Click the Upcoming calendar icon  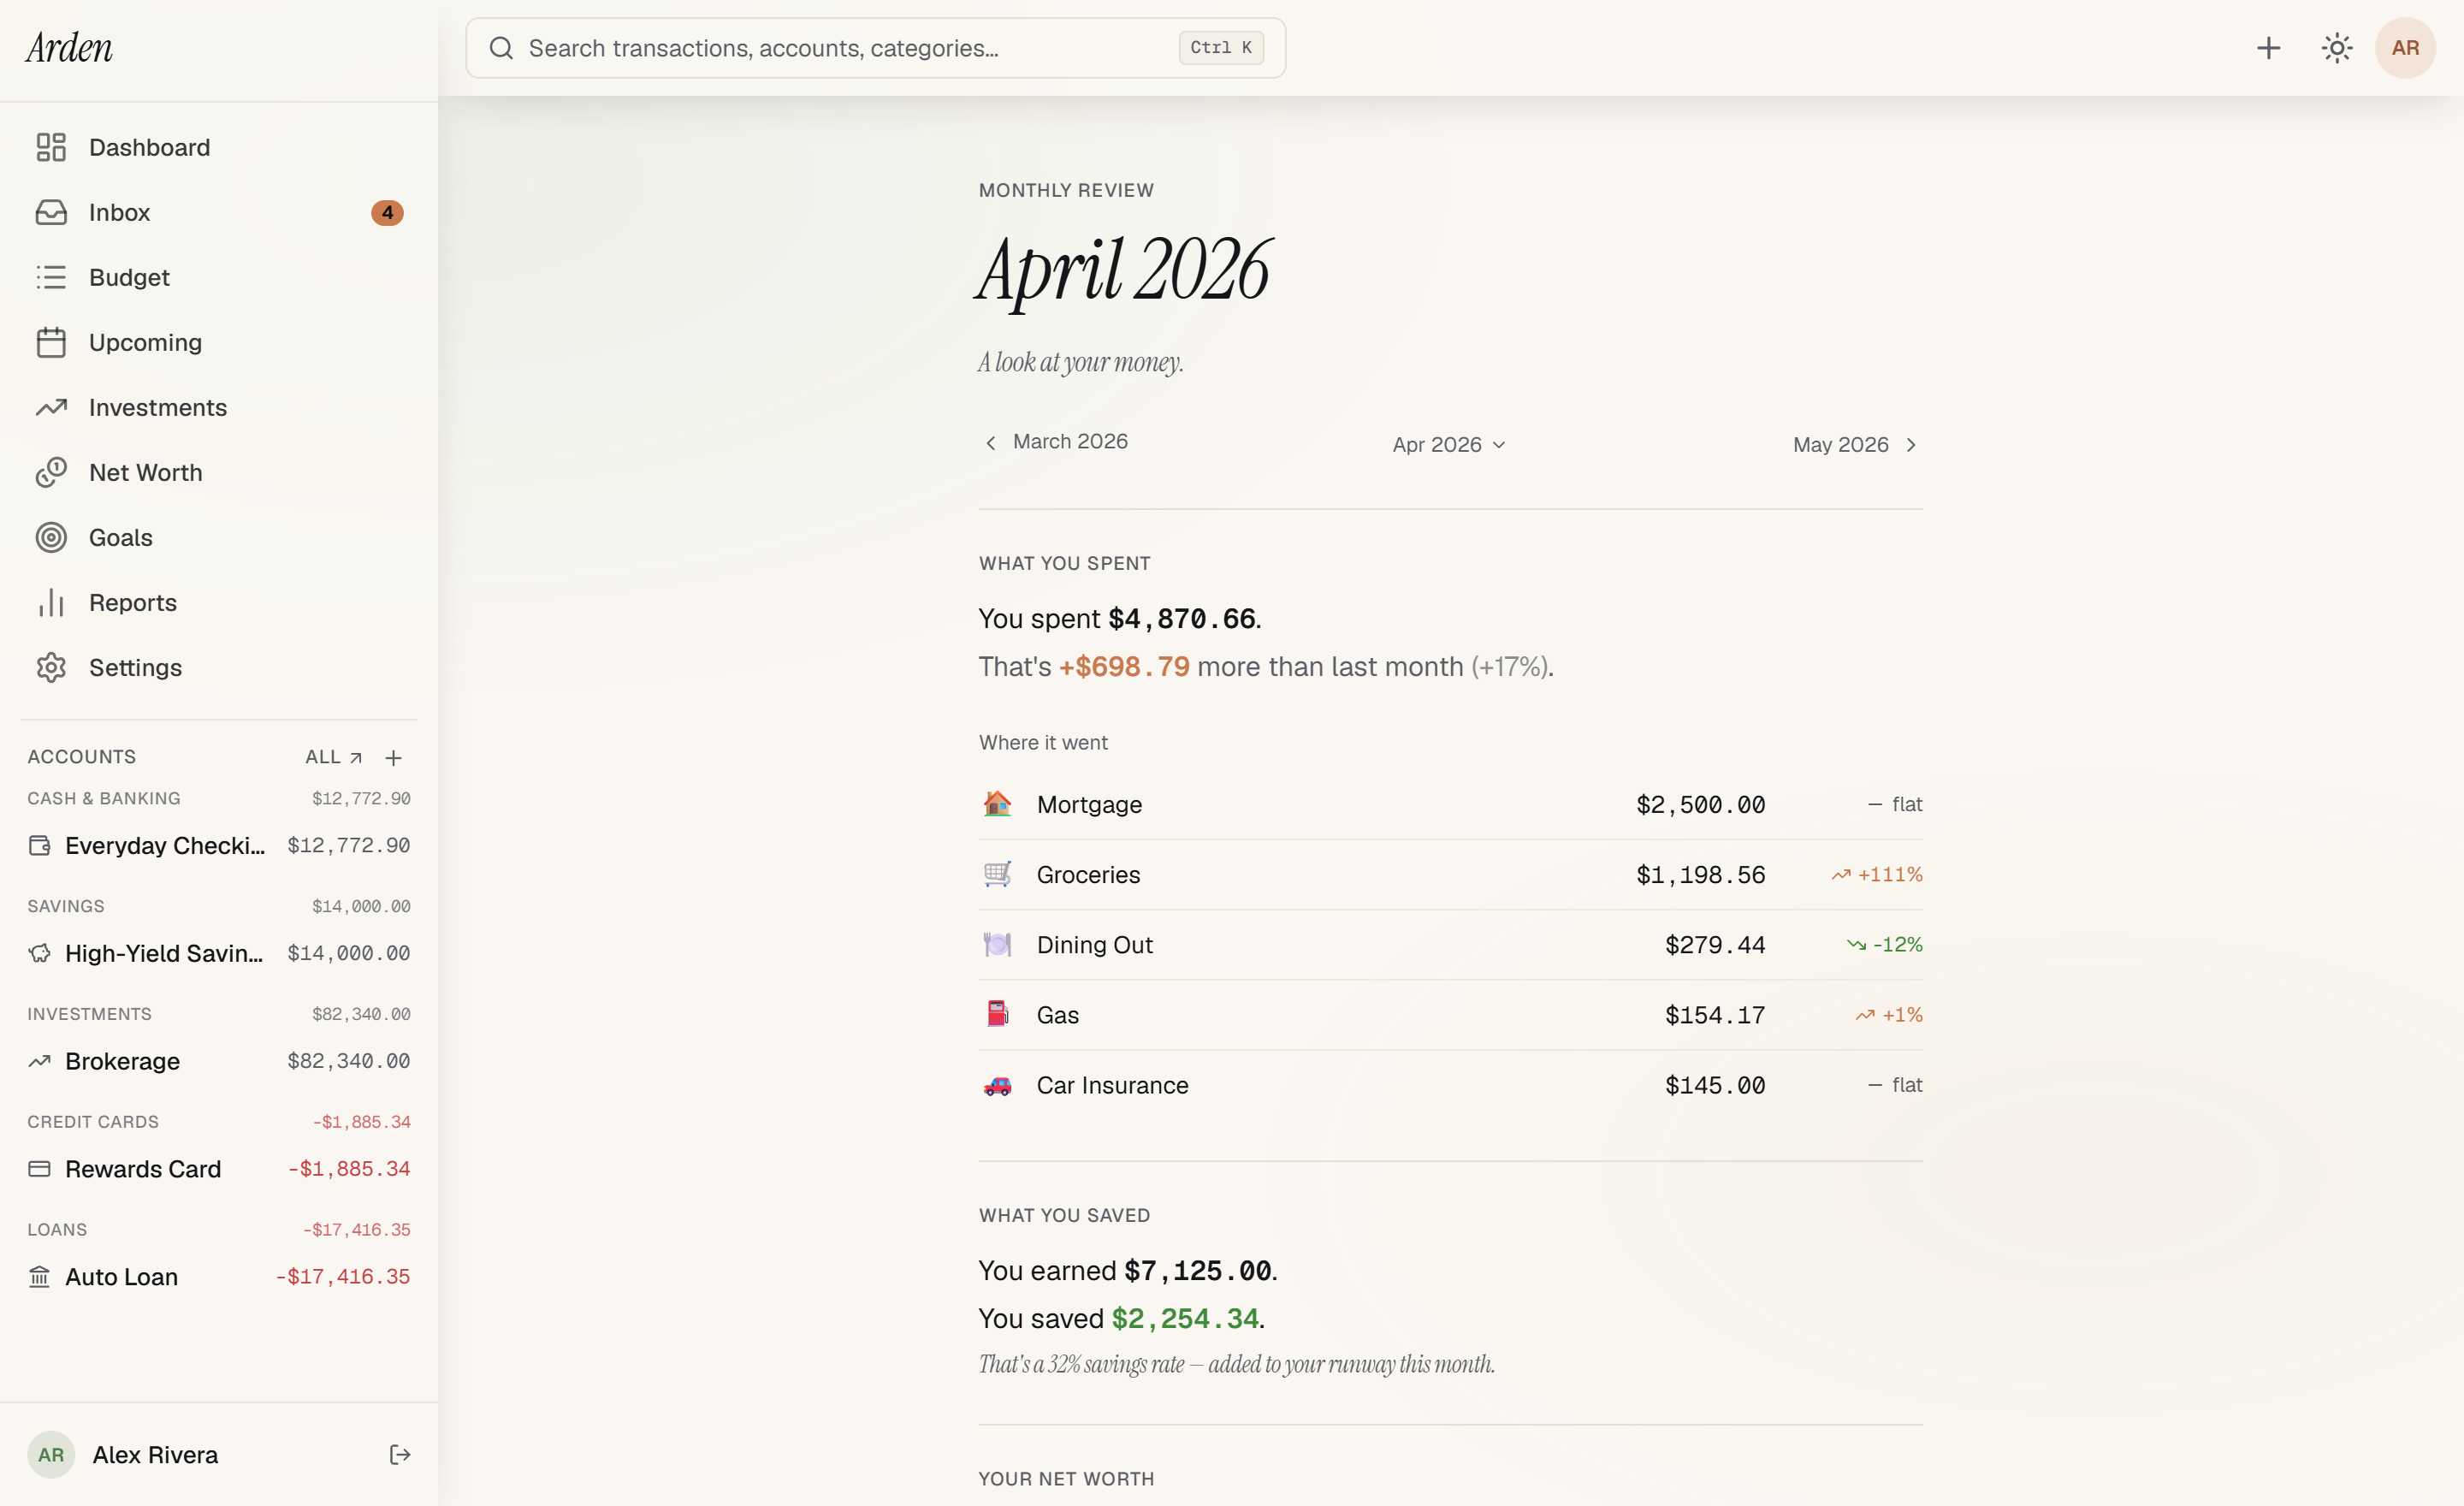coord(51,342)
